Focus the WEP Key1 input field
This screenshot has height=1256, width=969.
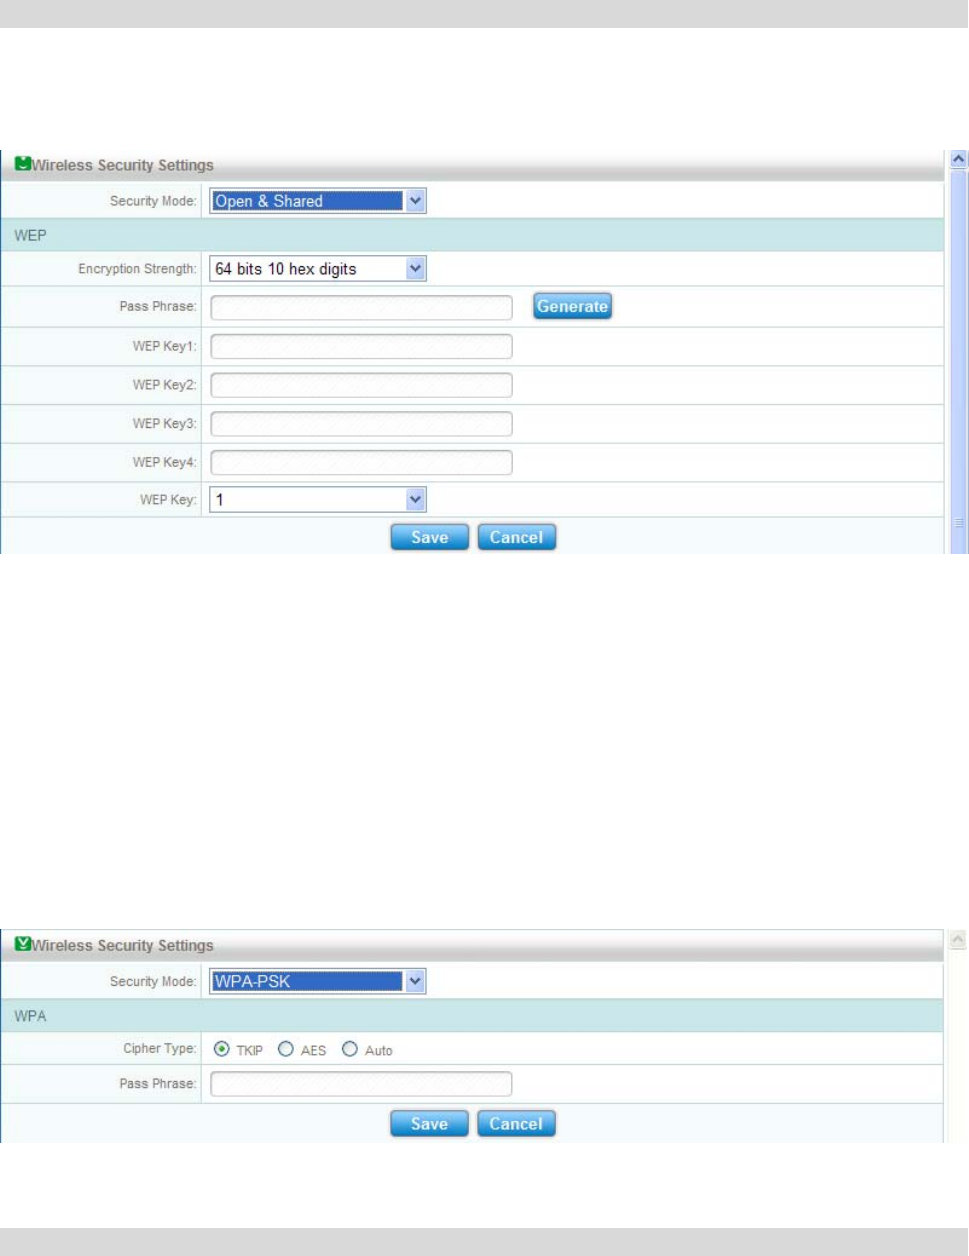(x=361, y=346)
